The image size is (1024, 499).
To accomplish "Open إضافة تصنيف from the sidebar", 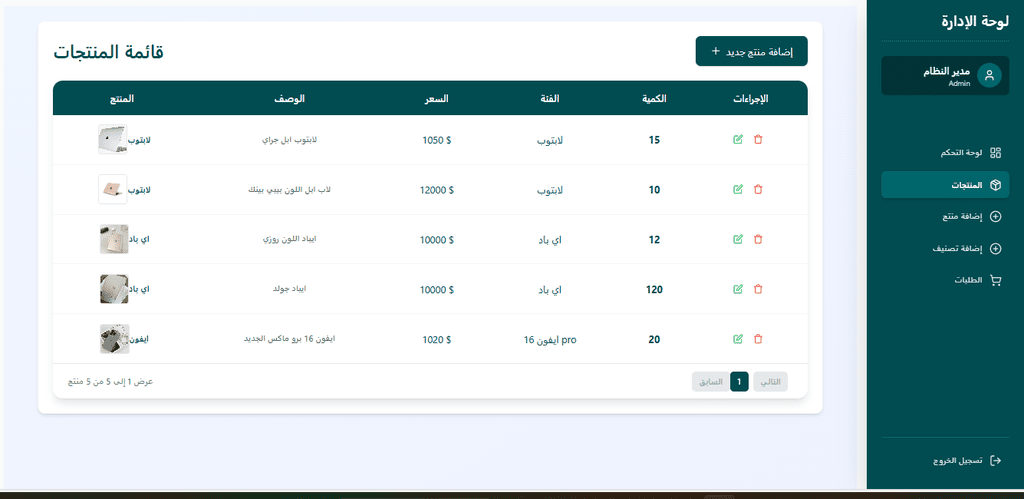I will pos(945,249).
